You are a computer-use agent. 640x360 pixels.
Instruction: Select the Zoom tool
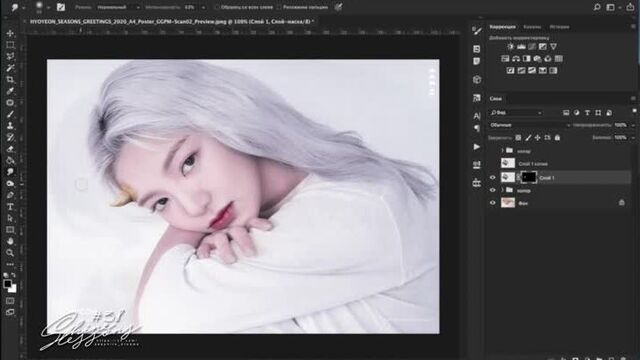coord(10,253)
